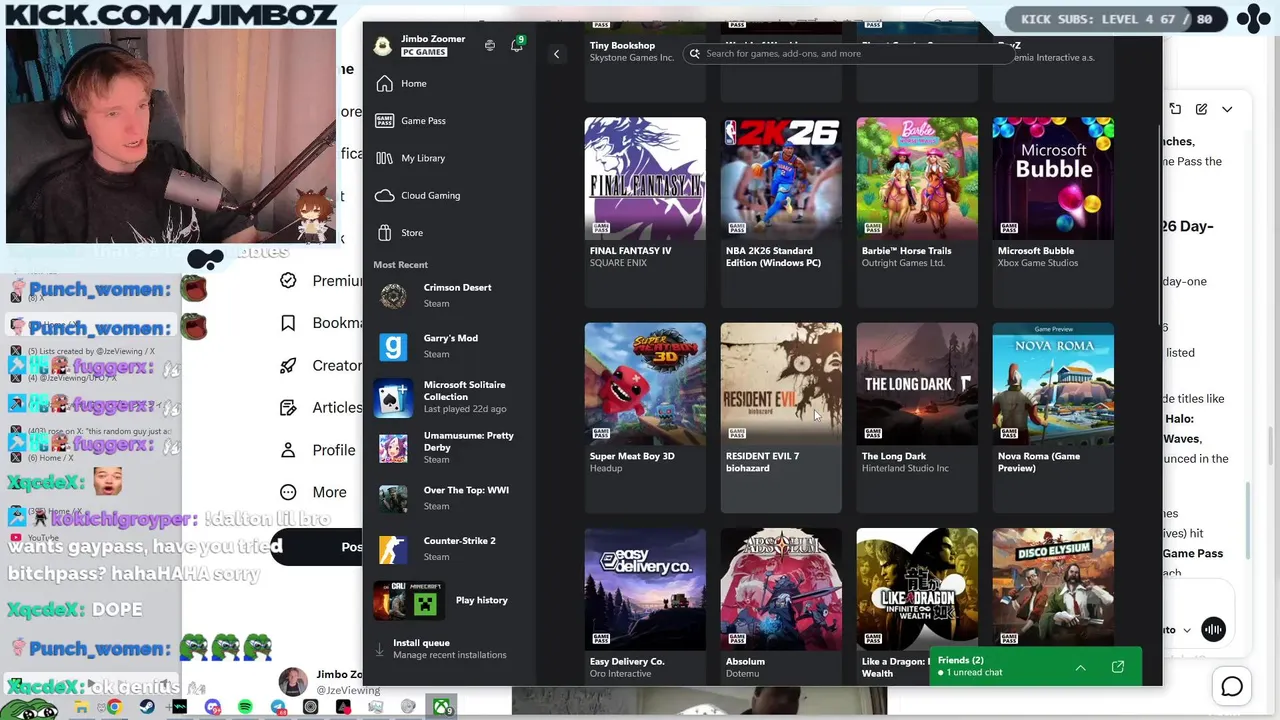
Task: Expand the Friends (2) chat bar chevron
Action: click(x=1080, y=667)
